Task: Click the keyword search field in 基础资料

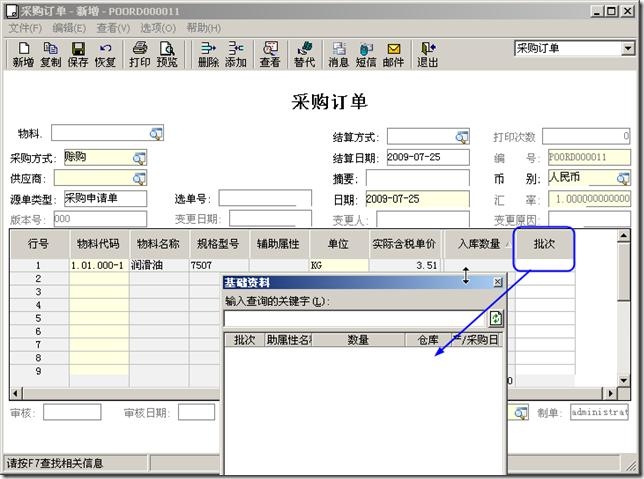Action: (x=354, y=318)
